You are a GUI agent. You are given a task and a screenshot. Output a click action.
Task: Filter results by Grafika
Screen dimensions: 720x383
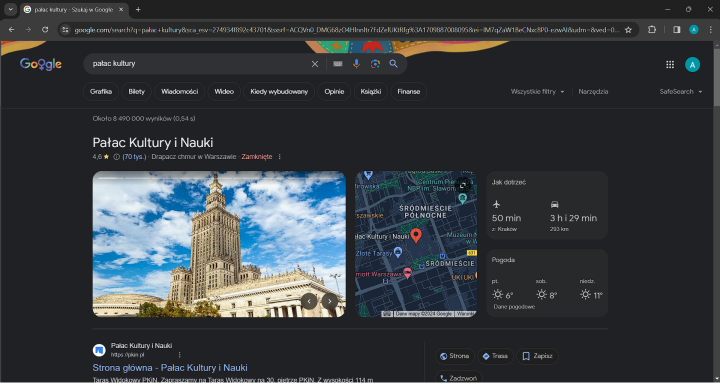coord(101,91)
